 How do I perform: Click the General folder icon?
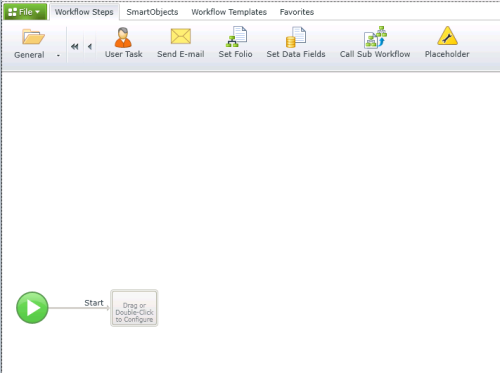click(x=33, y=37)
